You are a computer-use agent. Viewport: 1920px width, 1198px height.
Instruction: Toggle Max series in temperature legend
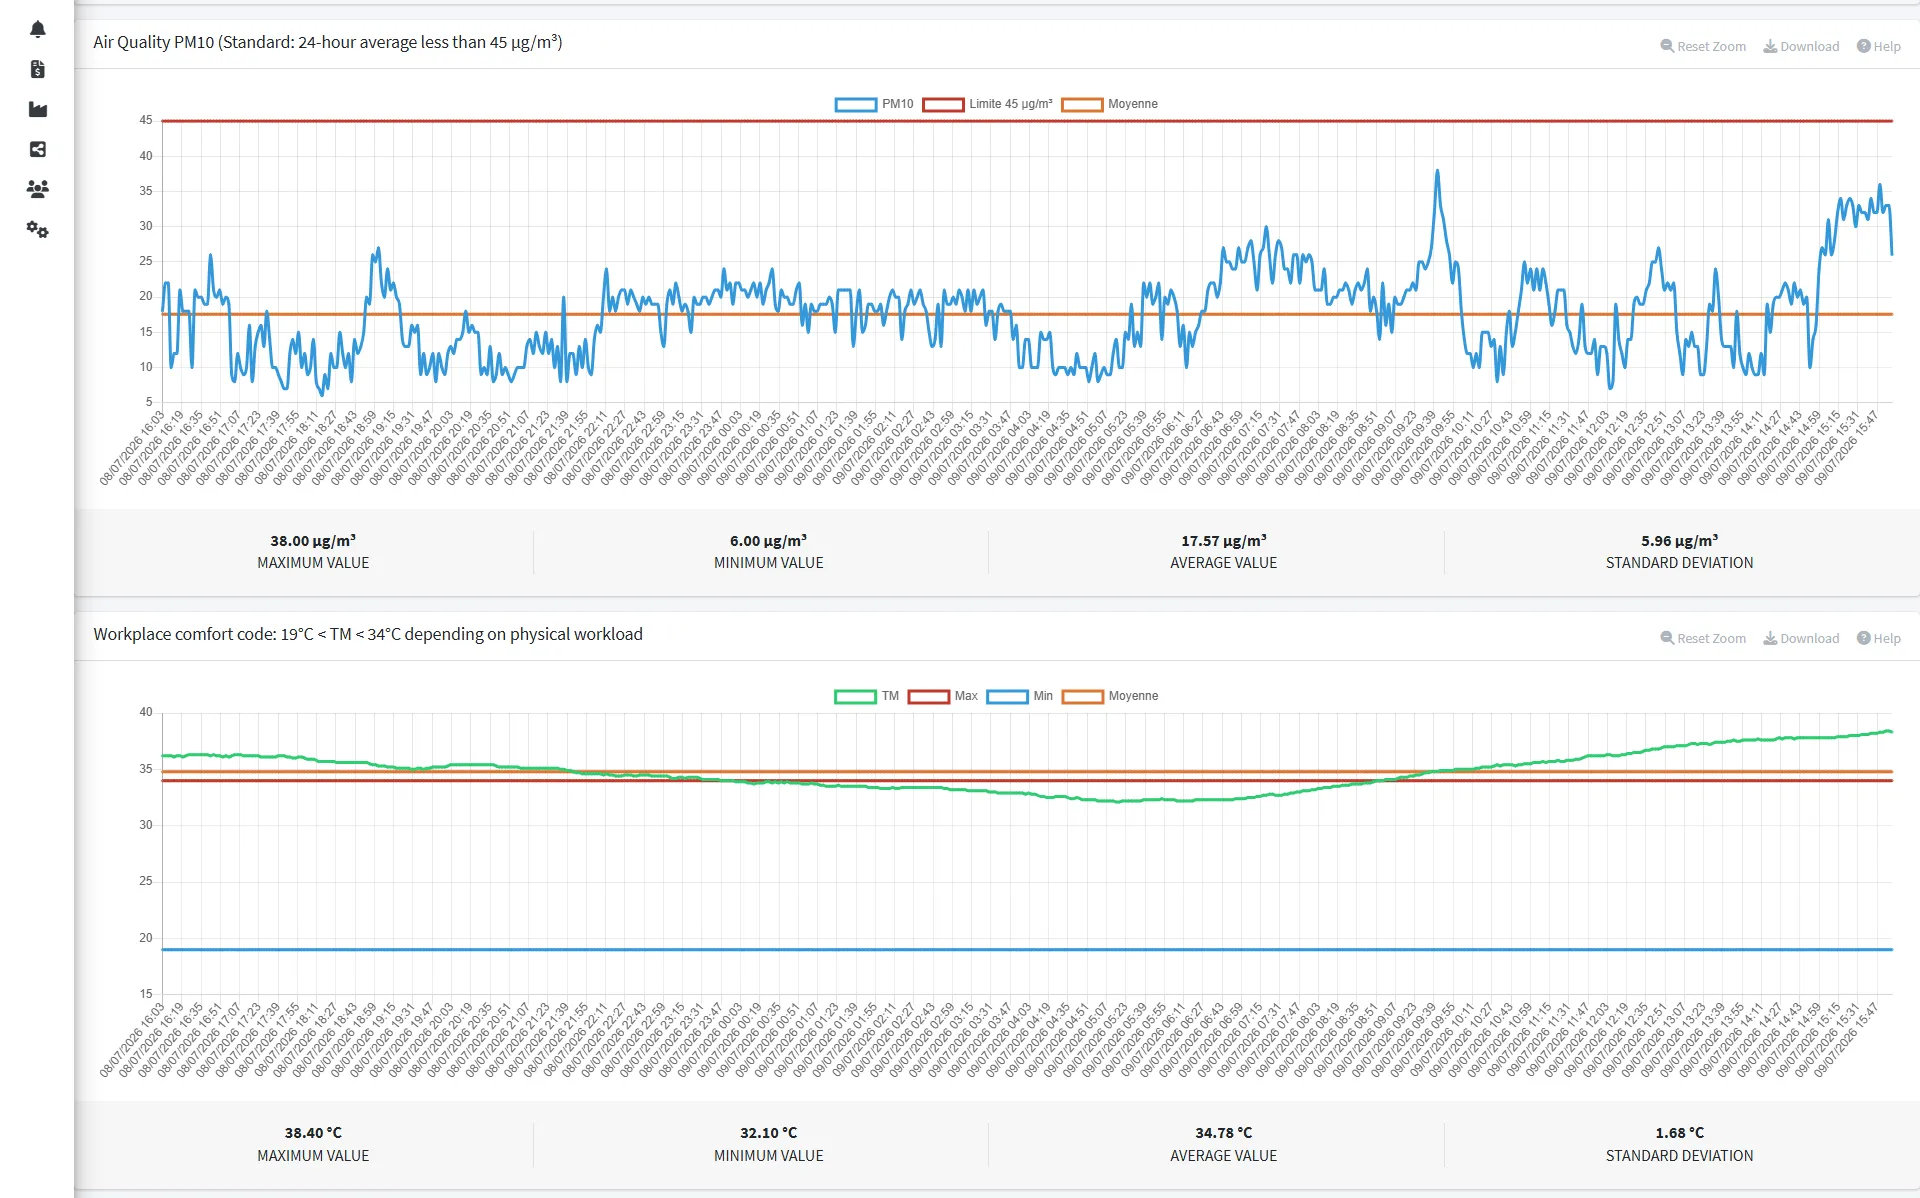tap(942, 696)
